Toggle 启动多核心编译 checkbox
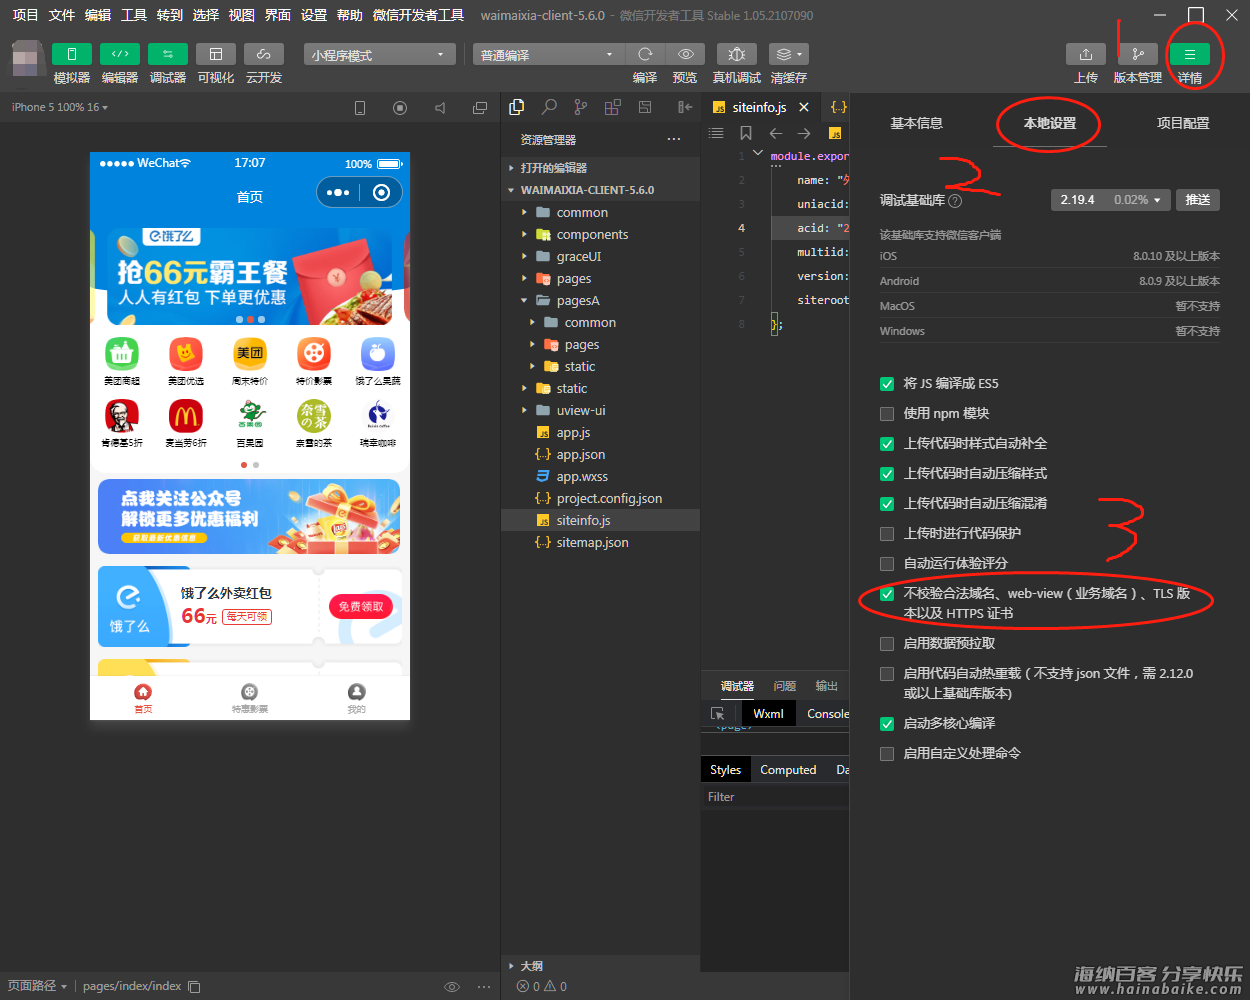Image resolution: width=1250 pixels, height=1000 pixels. pos(887,724)
